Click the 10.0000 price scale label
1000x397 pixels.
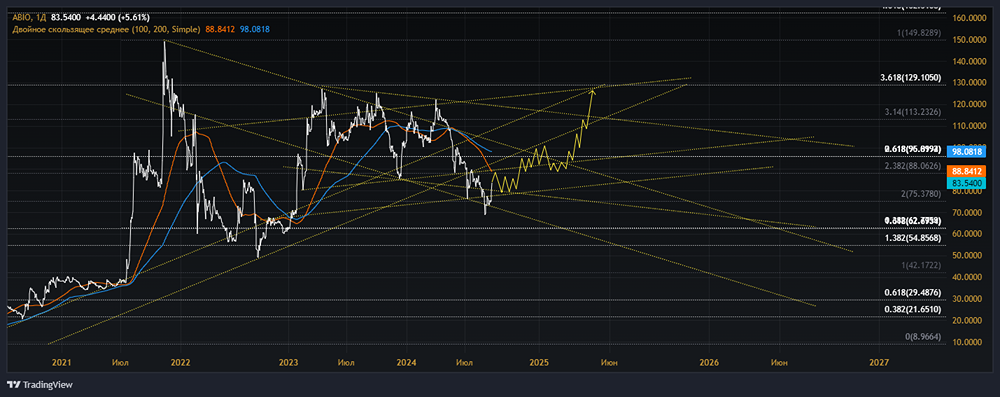pyautogui.click(x=967, y=342)
